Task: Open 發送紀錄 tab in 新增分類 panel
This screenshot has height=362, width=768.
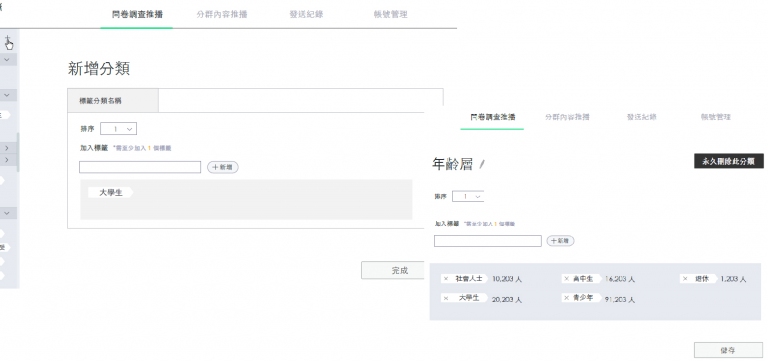Action: [306, 14]
